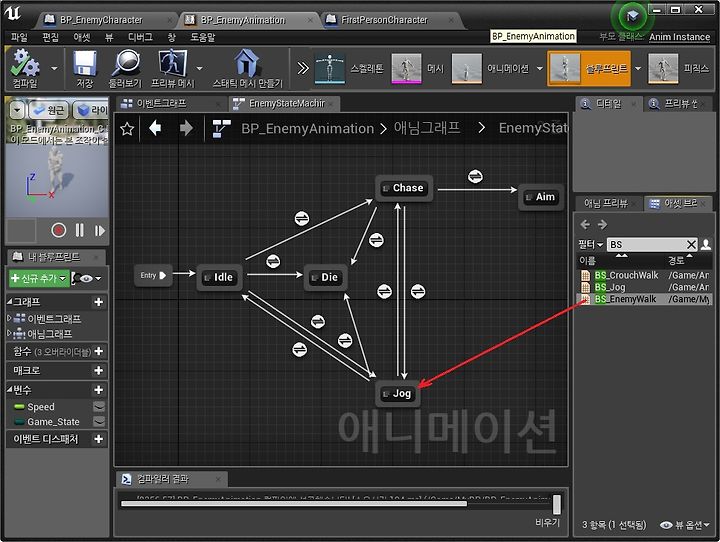
Task: Expand toolbar with double chevron icon
Action: click(303, 68)
